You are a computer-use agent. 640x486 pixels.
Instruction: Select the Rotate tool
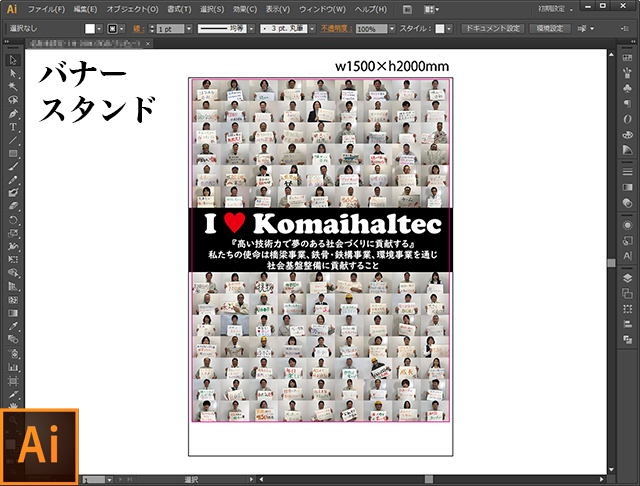click(13, 220)
